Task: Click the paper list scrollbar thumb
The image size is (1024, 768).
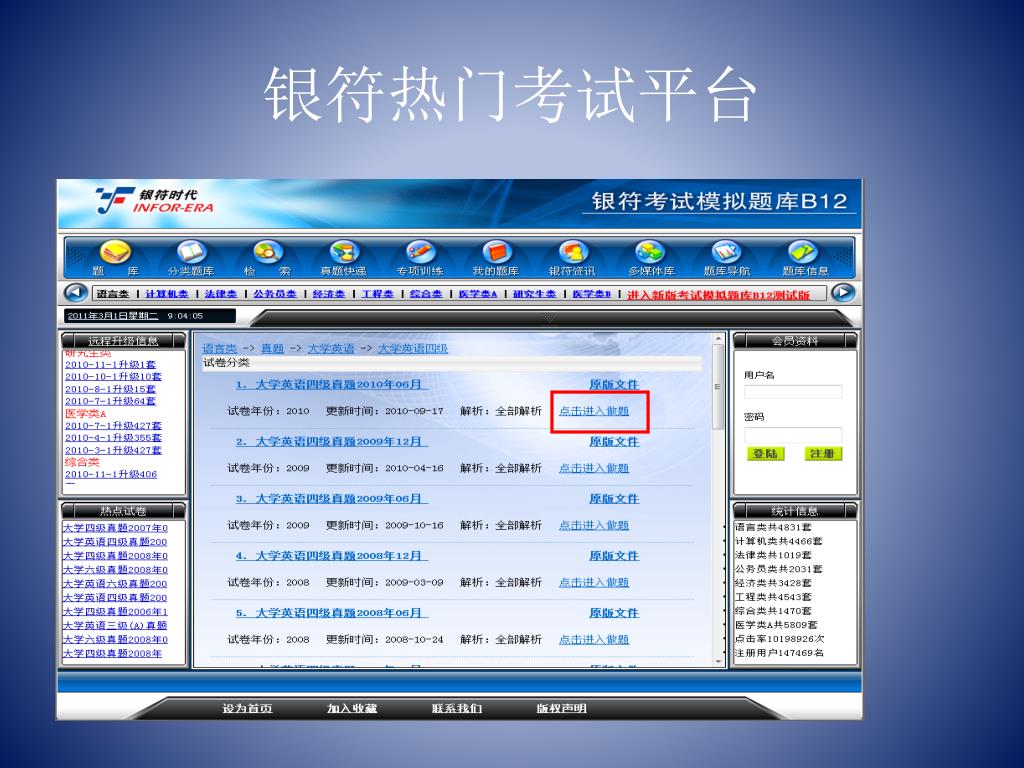Action: tap(718, 387)
